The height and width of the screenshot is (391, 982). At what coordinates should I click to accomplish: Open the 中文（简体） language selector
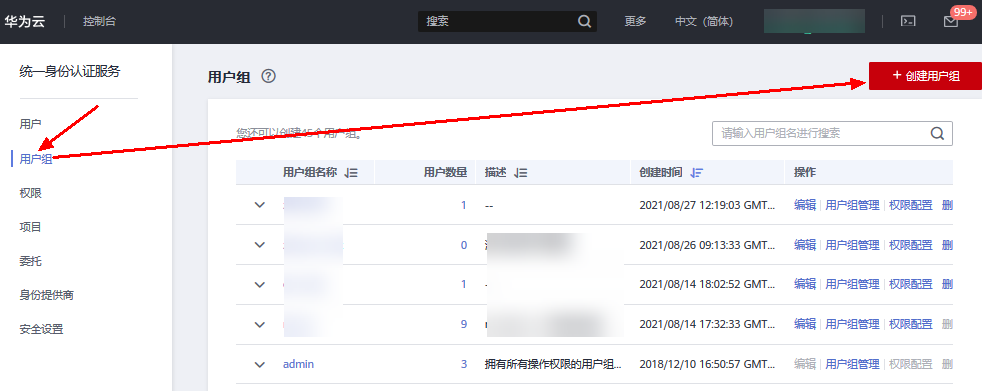click(704, 21)
